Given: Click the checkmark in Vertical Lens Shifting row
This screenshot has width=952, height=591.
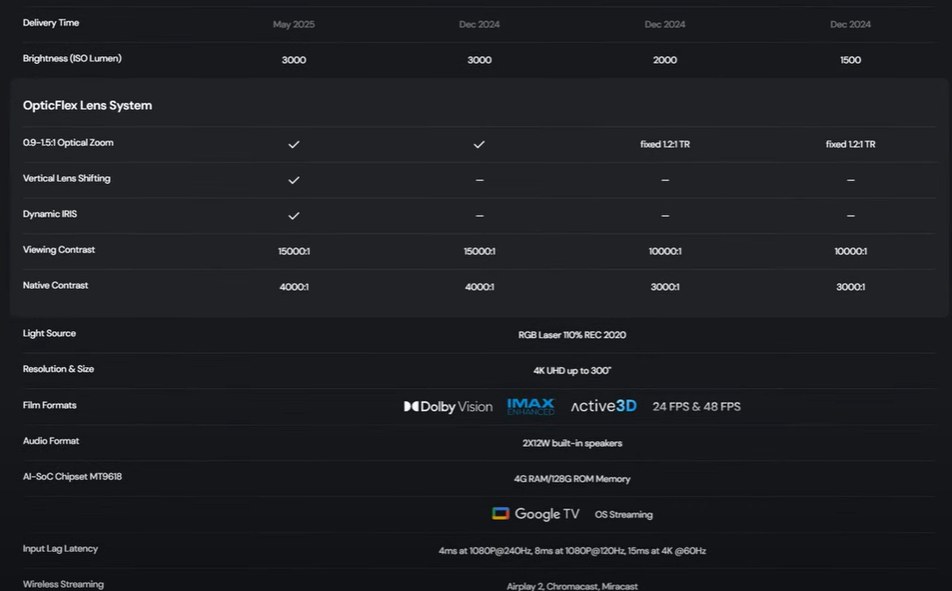Looking at the screenshot, I should [293, 180].
